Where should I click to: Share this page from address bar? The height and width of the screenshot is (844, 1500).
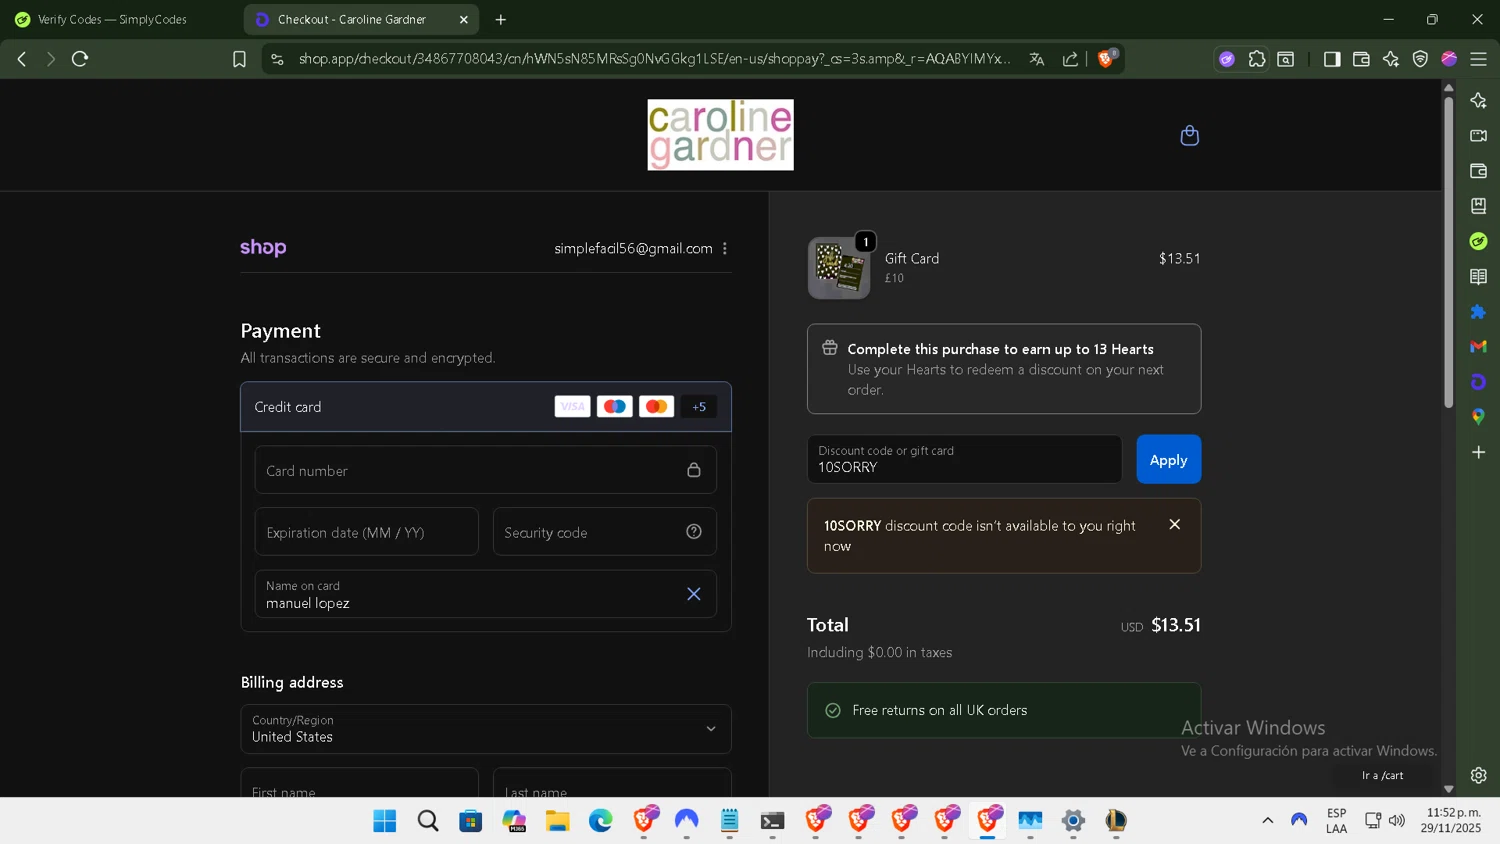click(1070, 59)
